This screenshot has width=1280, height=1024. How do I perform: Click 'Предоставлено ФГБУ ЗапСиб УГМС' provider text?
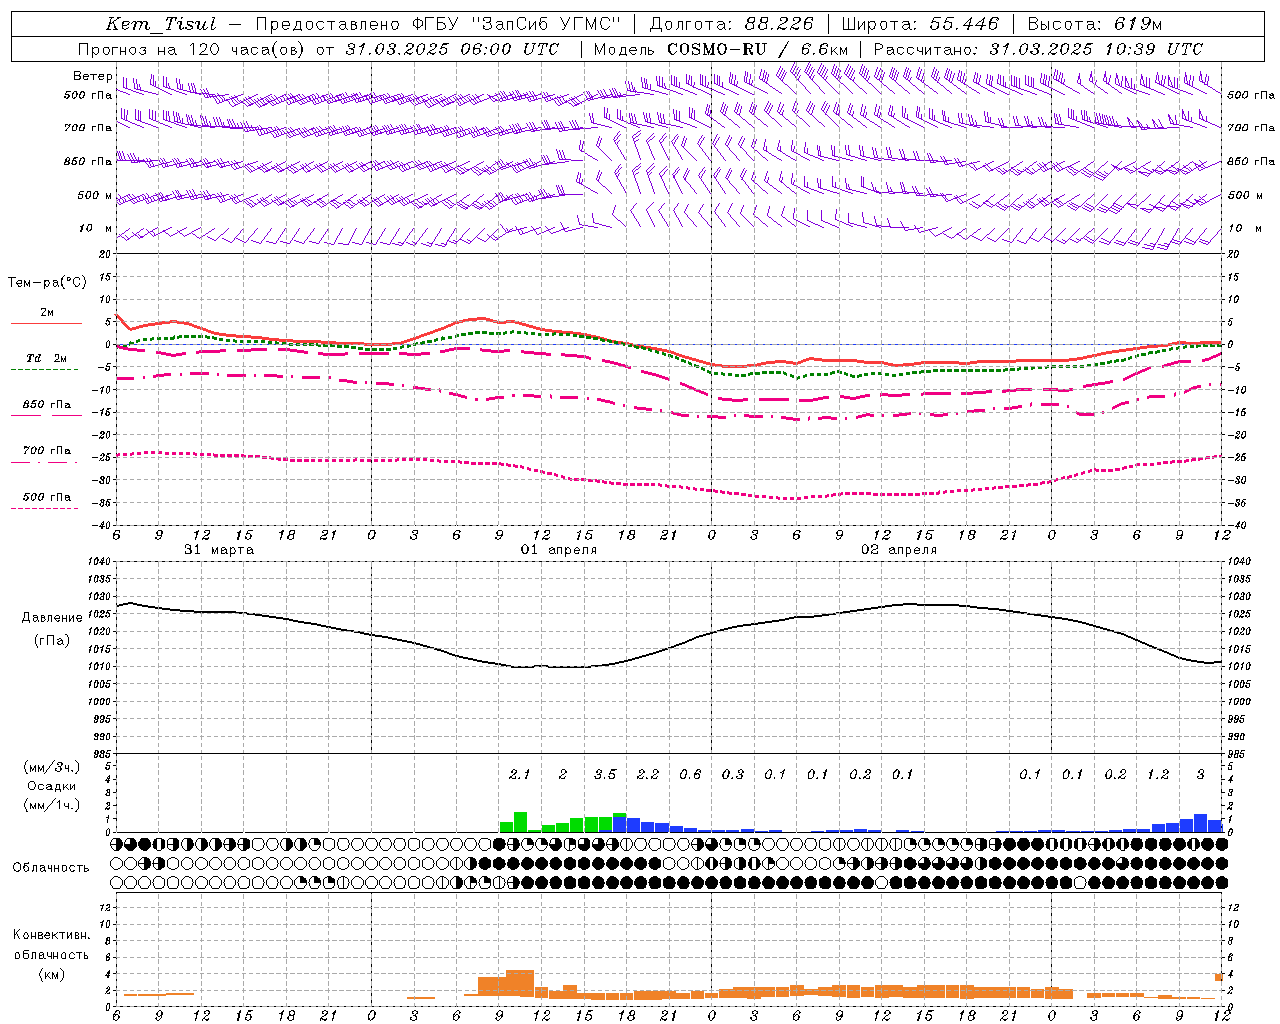438,24
